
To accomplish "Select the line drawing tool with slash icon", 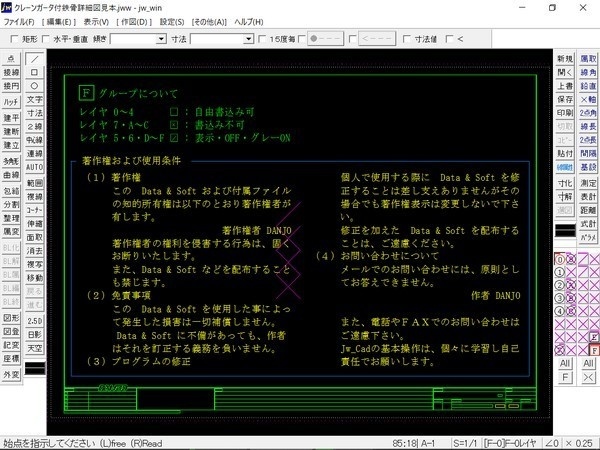I will [x=34, y=59].
